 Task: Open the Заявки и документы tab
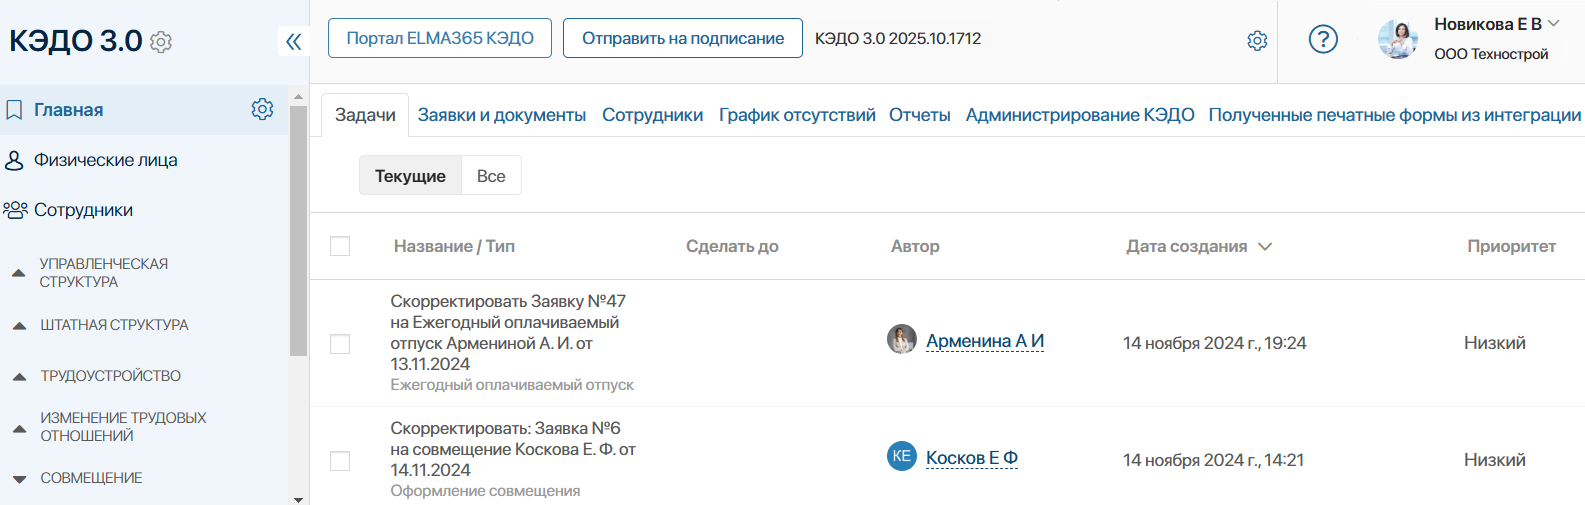pos(502,115)
